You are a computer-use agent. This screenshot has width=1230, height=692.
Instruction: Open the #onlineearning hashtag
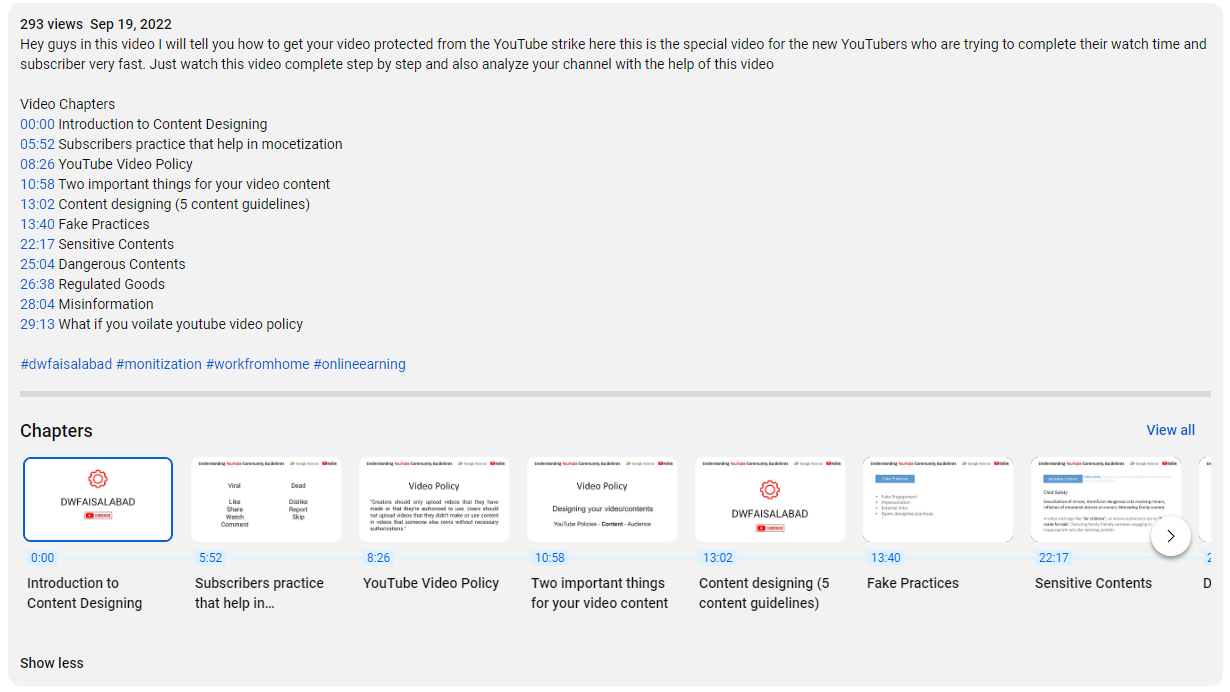(x=360, y=364)
